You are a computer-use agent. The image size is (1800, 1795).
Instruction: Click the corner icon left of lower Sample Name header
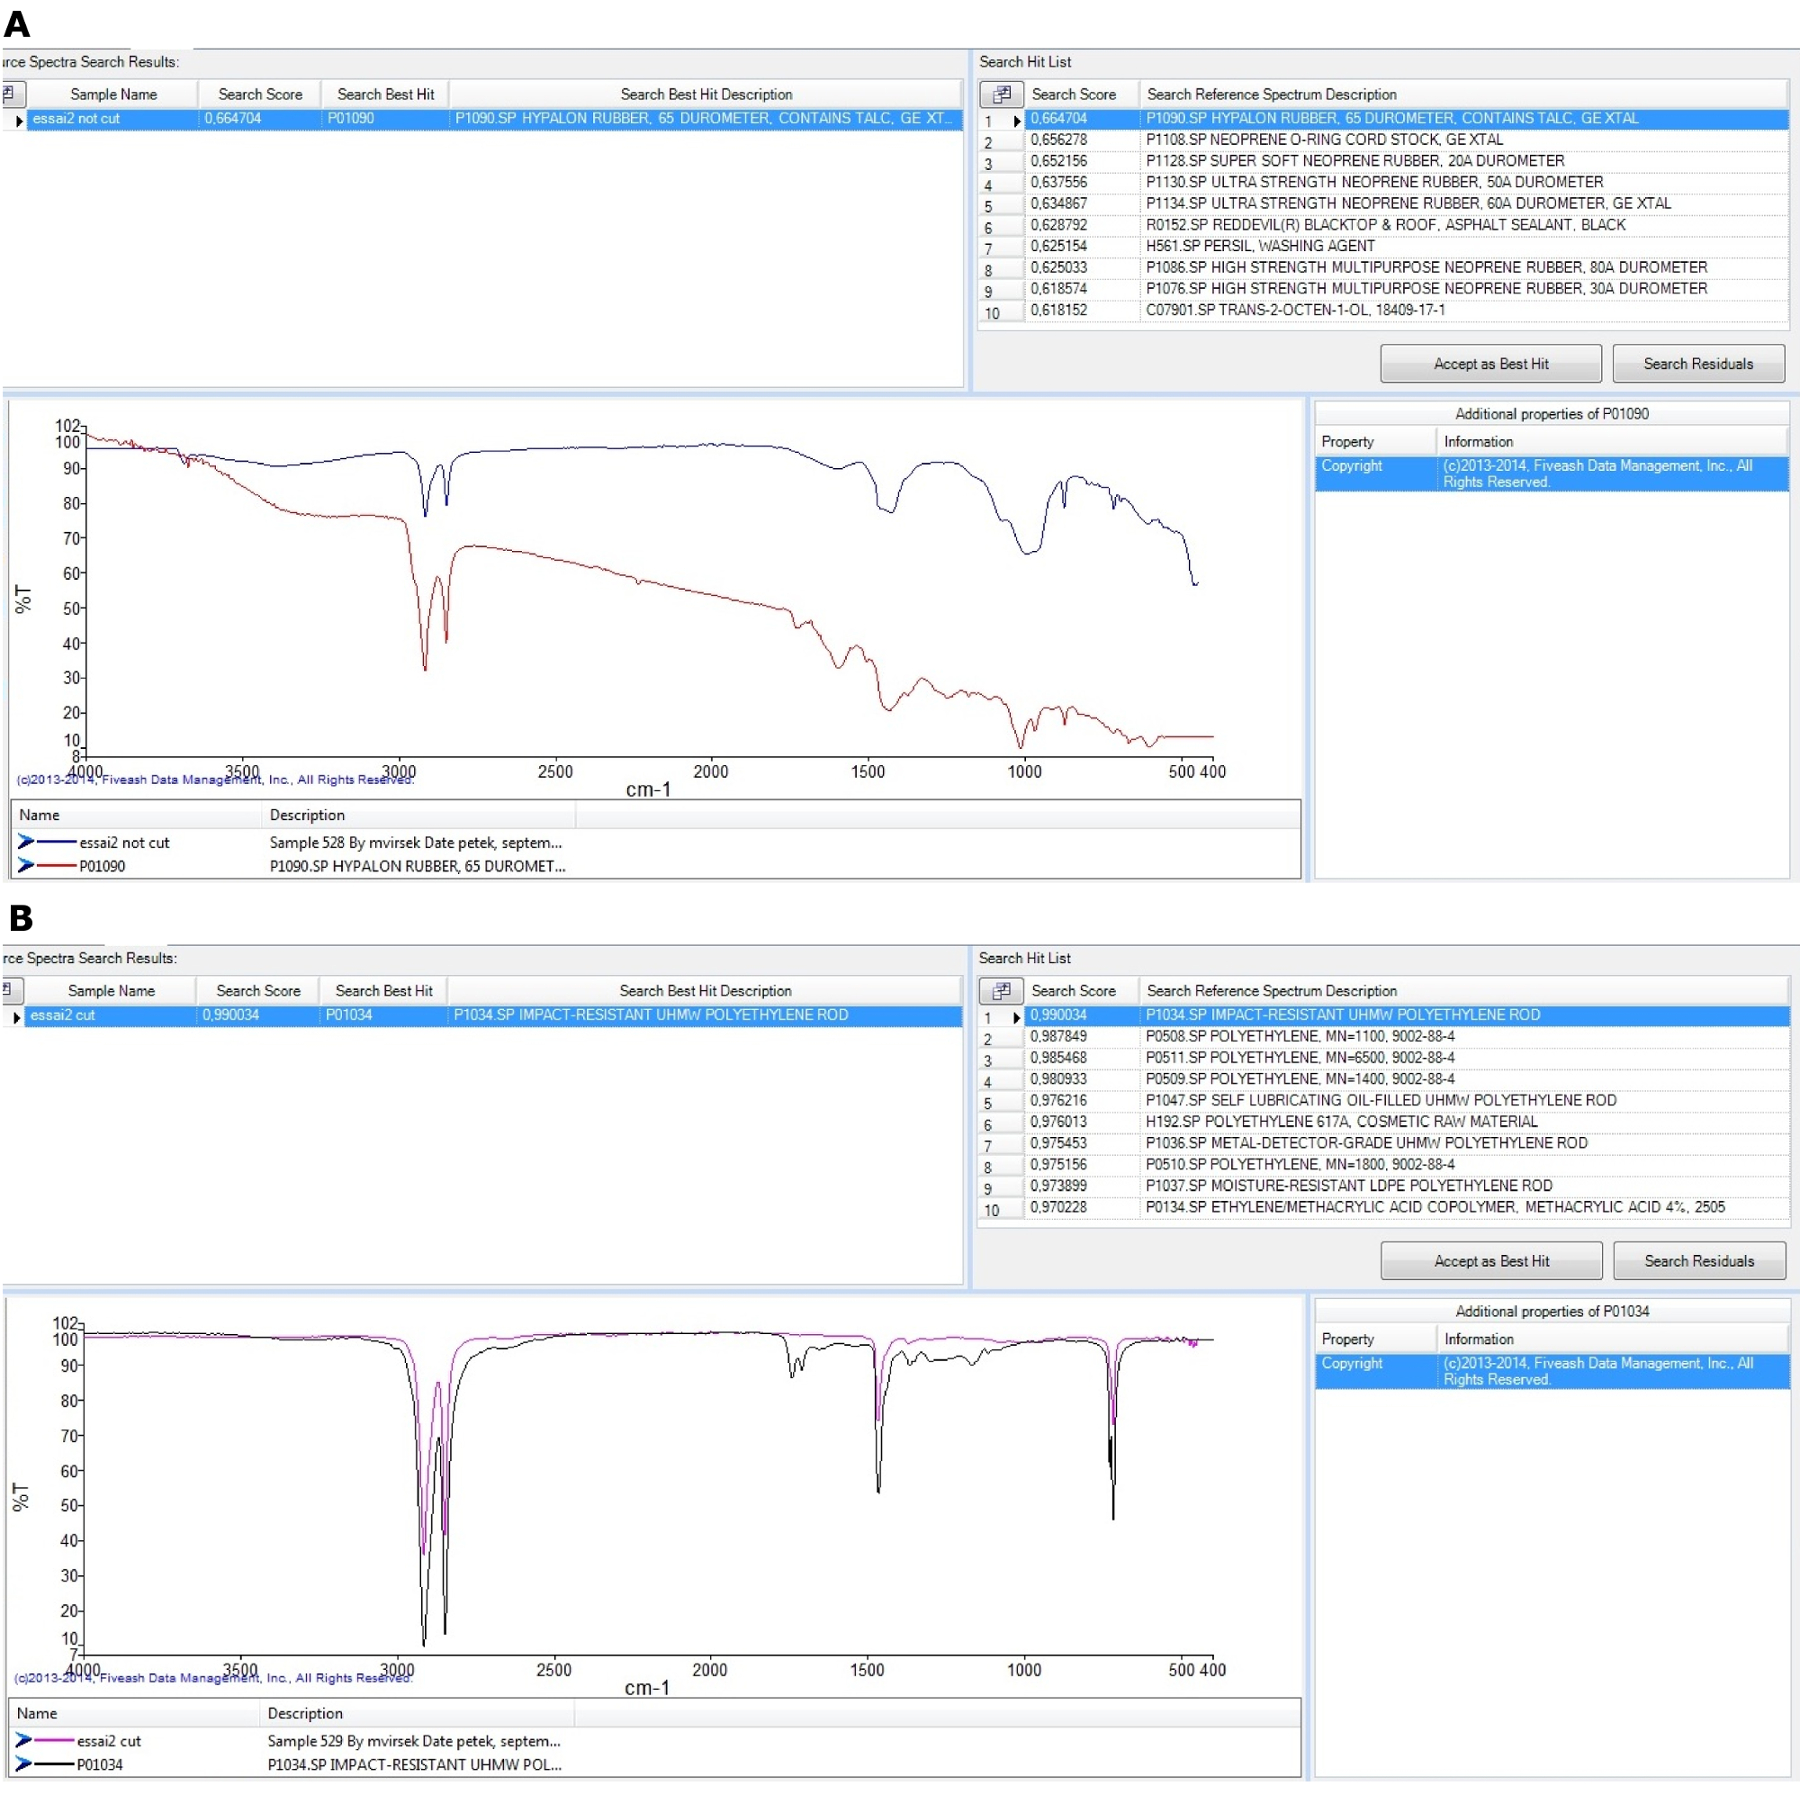[x=8, y=990]
